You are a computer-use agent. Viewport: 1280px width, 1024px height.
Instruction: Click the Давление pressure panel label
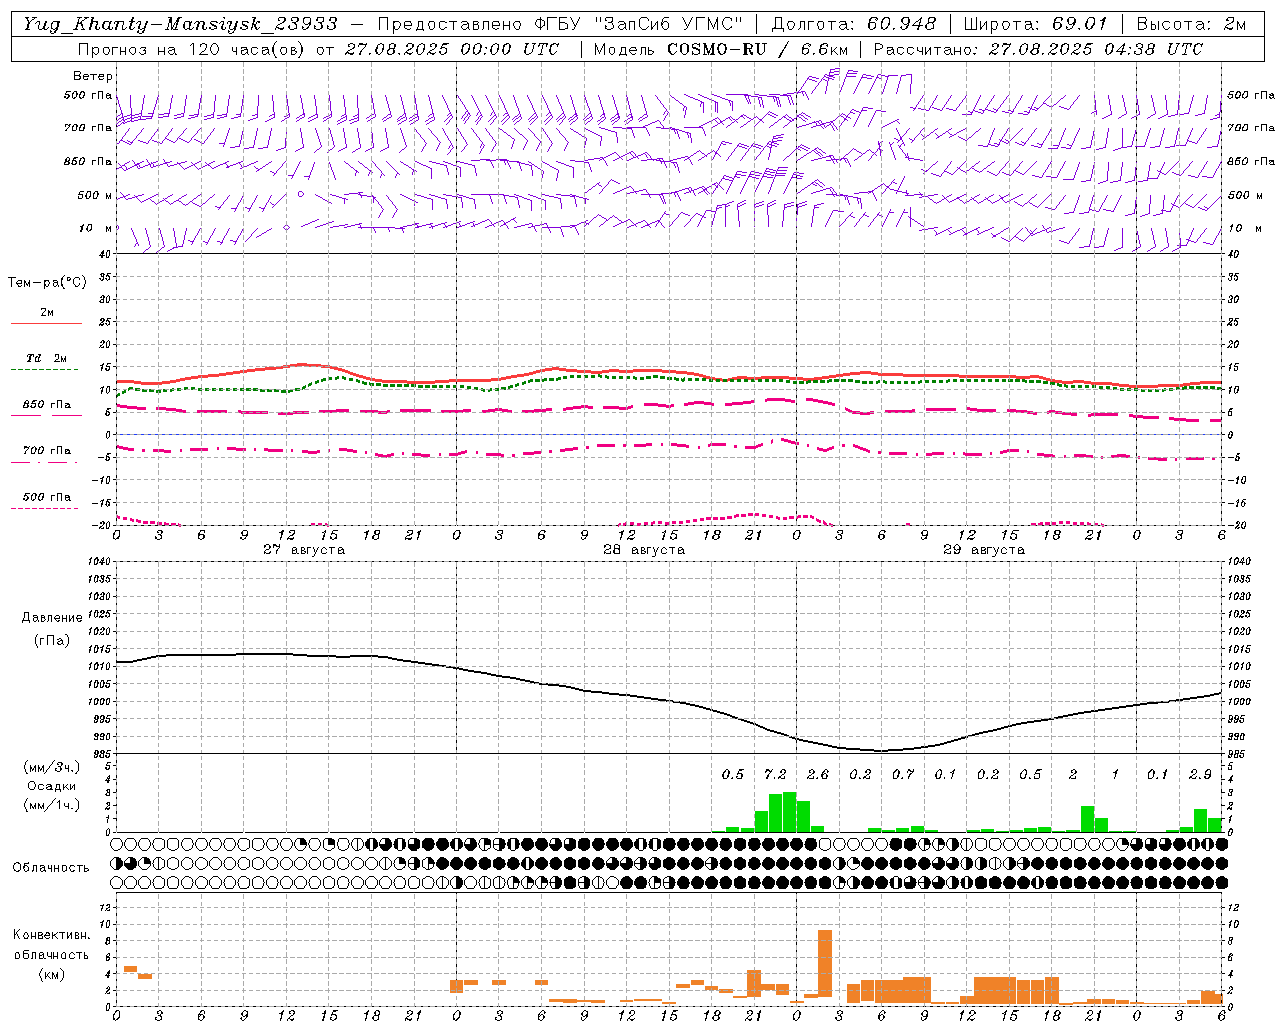pos(52,618)
